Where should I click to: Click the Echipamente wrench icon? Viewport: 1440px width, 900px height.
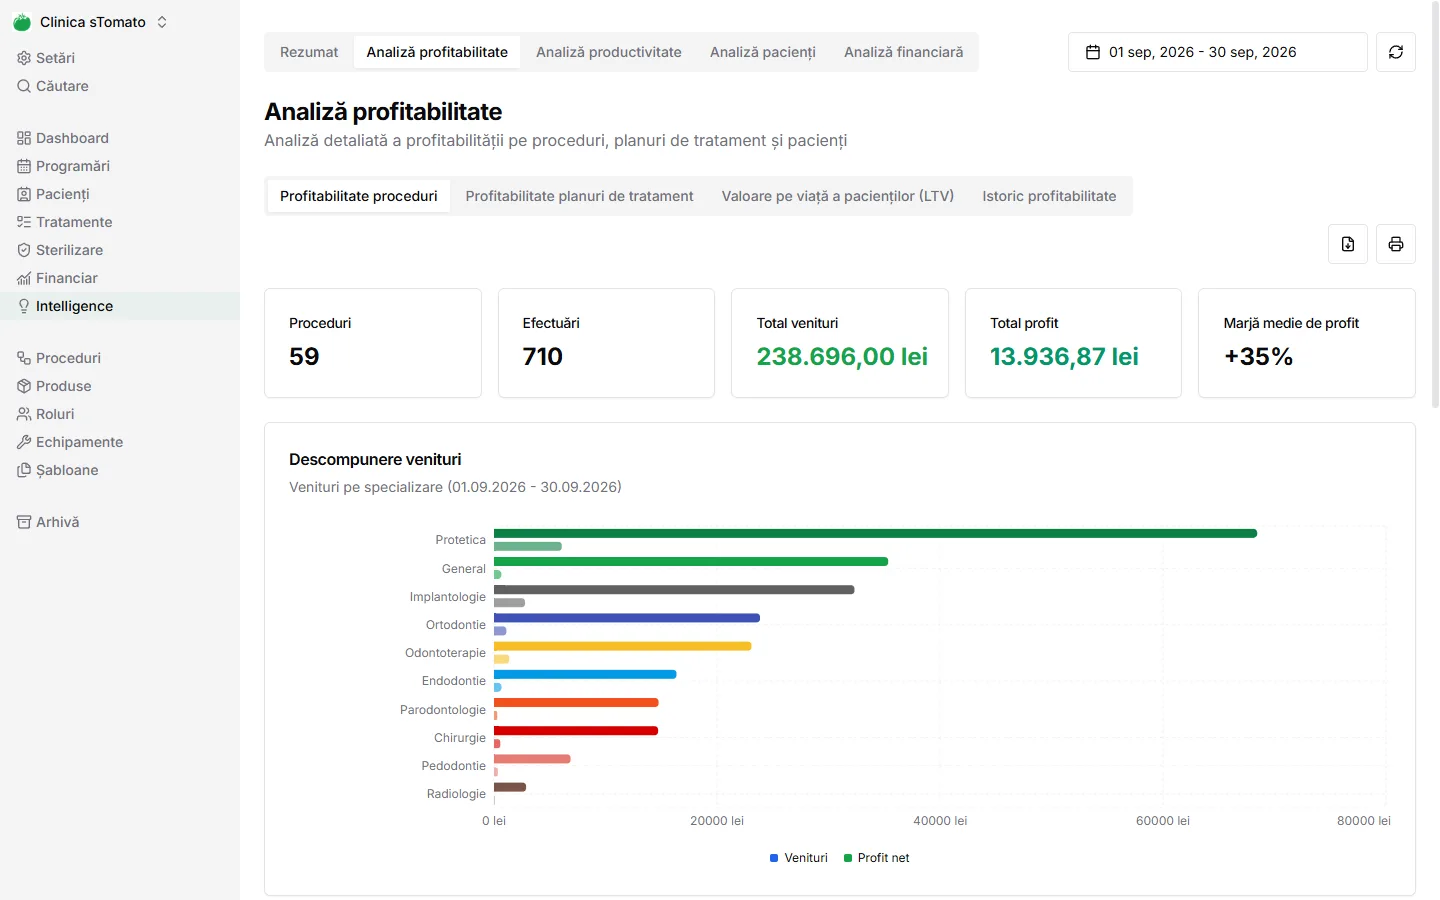click(x=24, y=442)
